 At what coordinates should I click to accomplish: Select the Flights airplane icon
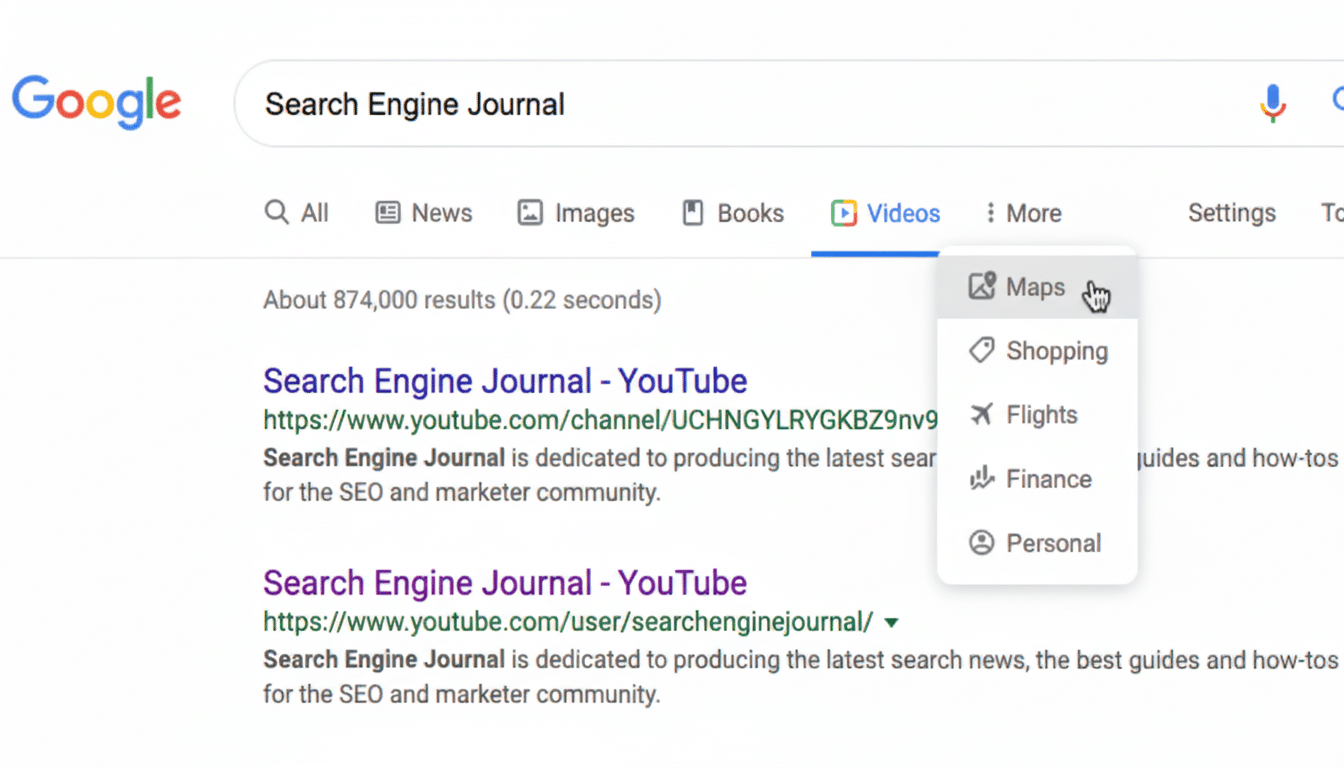tap(980, 414)
